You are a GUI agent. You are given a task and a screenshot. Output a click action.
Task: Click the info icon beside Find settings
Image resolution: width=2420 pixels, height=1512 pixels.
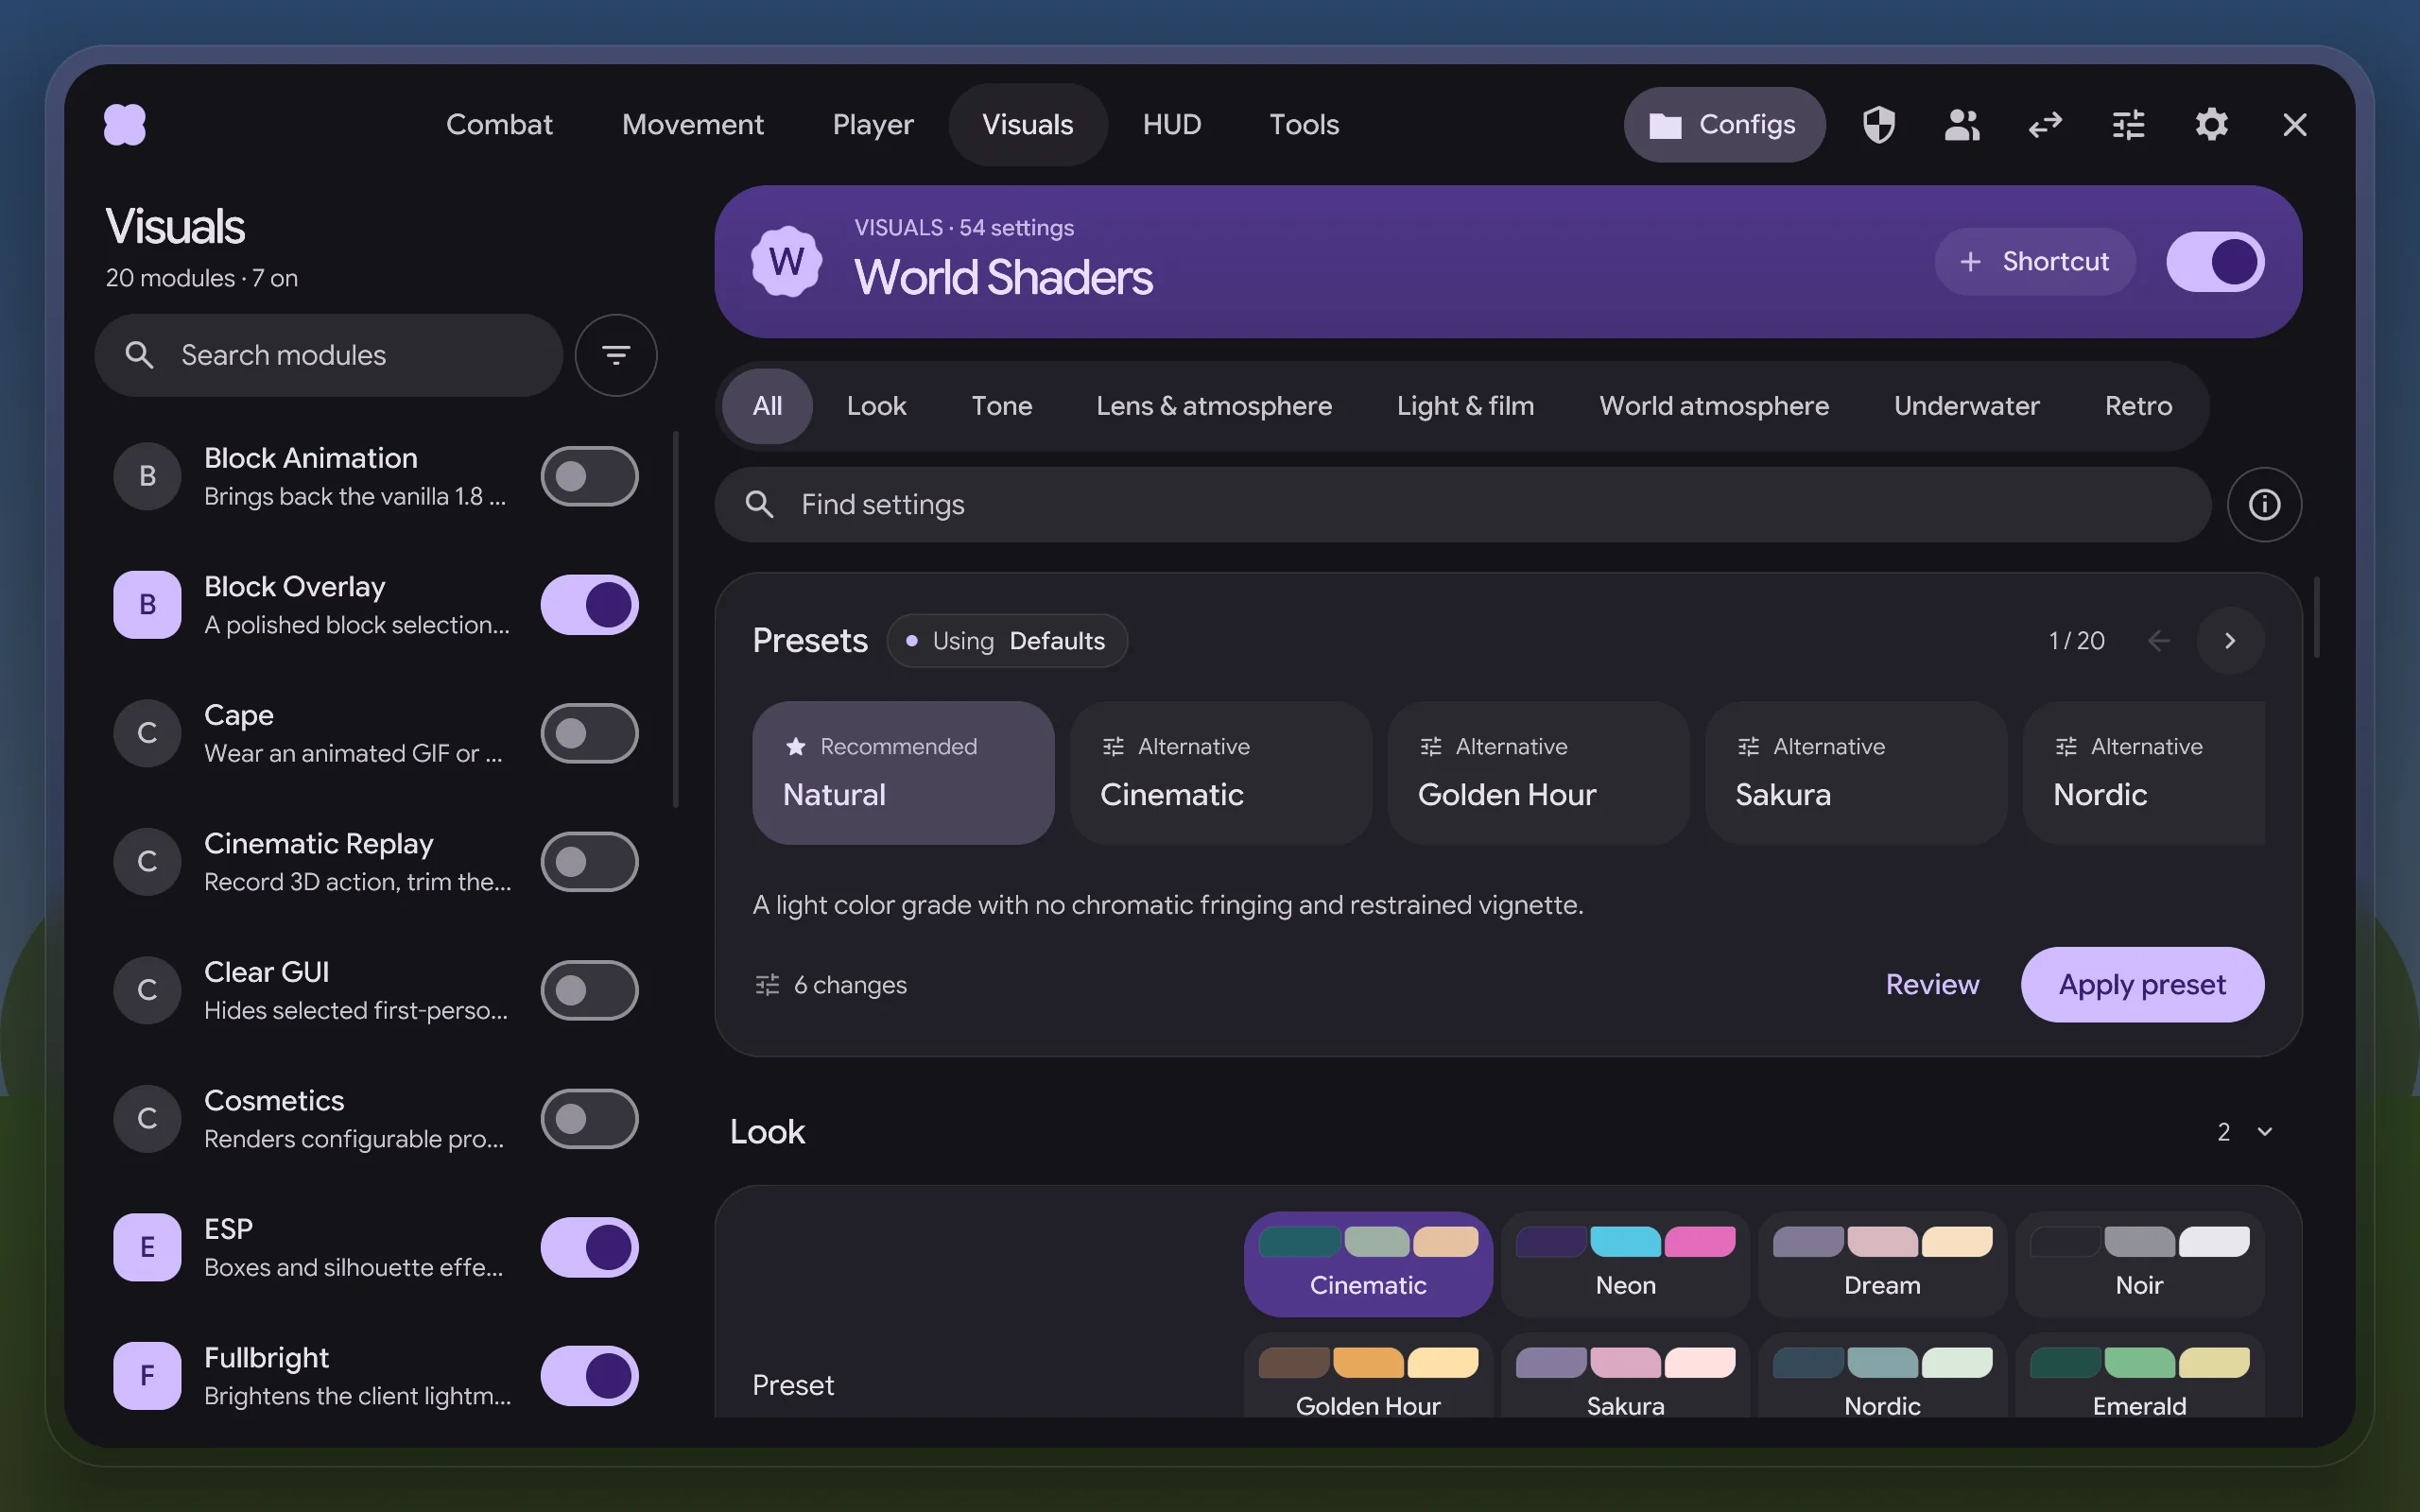(2264, 504)
